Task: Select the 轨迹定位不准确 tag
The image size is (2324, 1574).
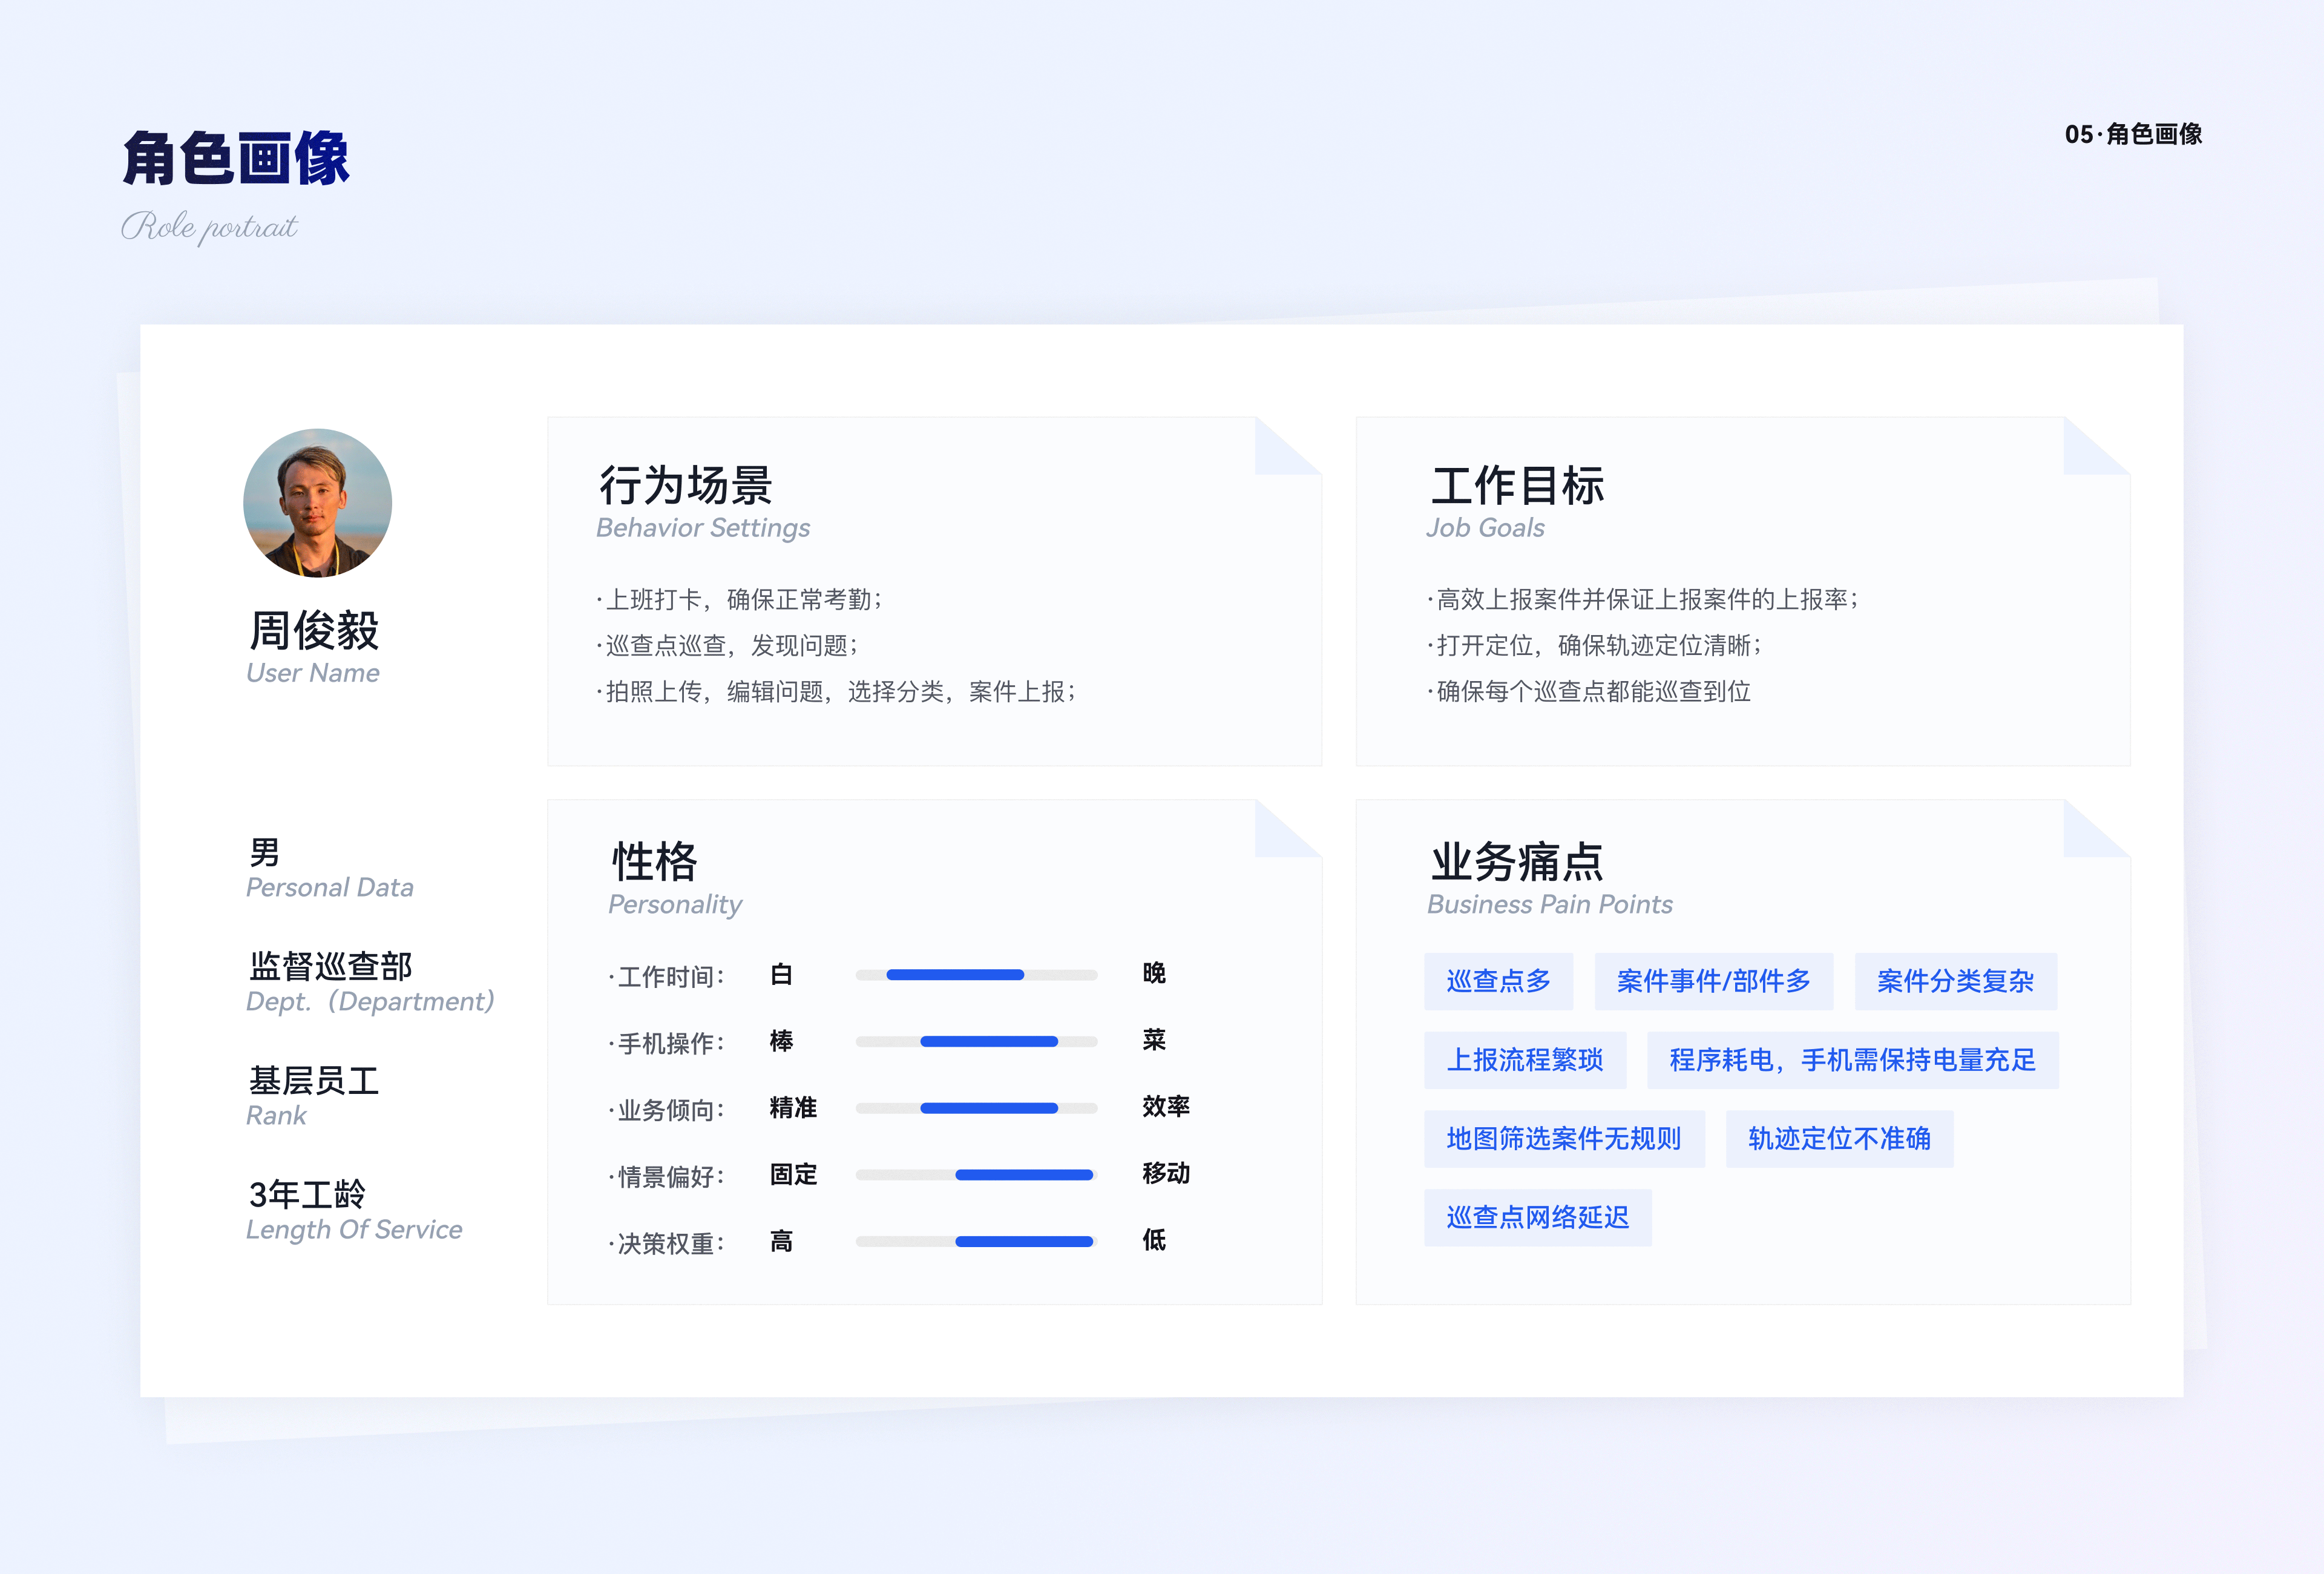Action: tap(1839, 1139)
